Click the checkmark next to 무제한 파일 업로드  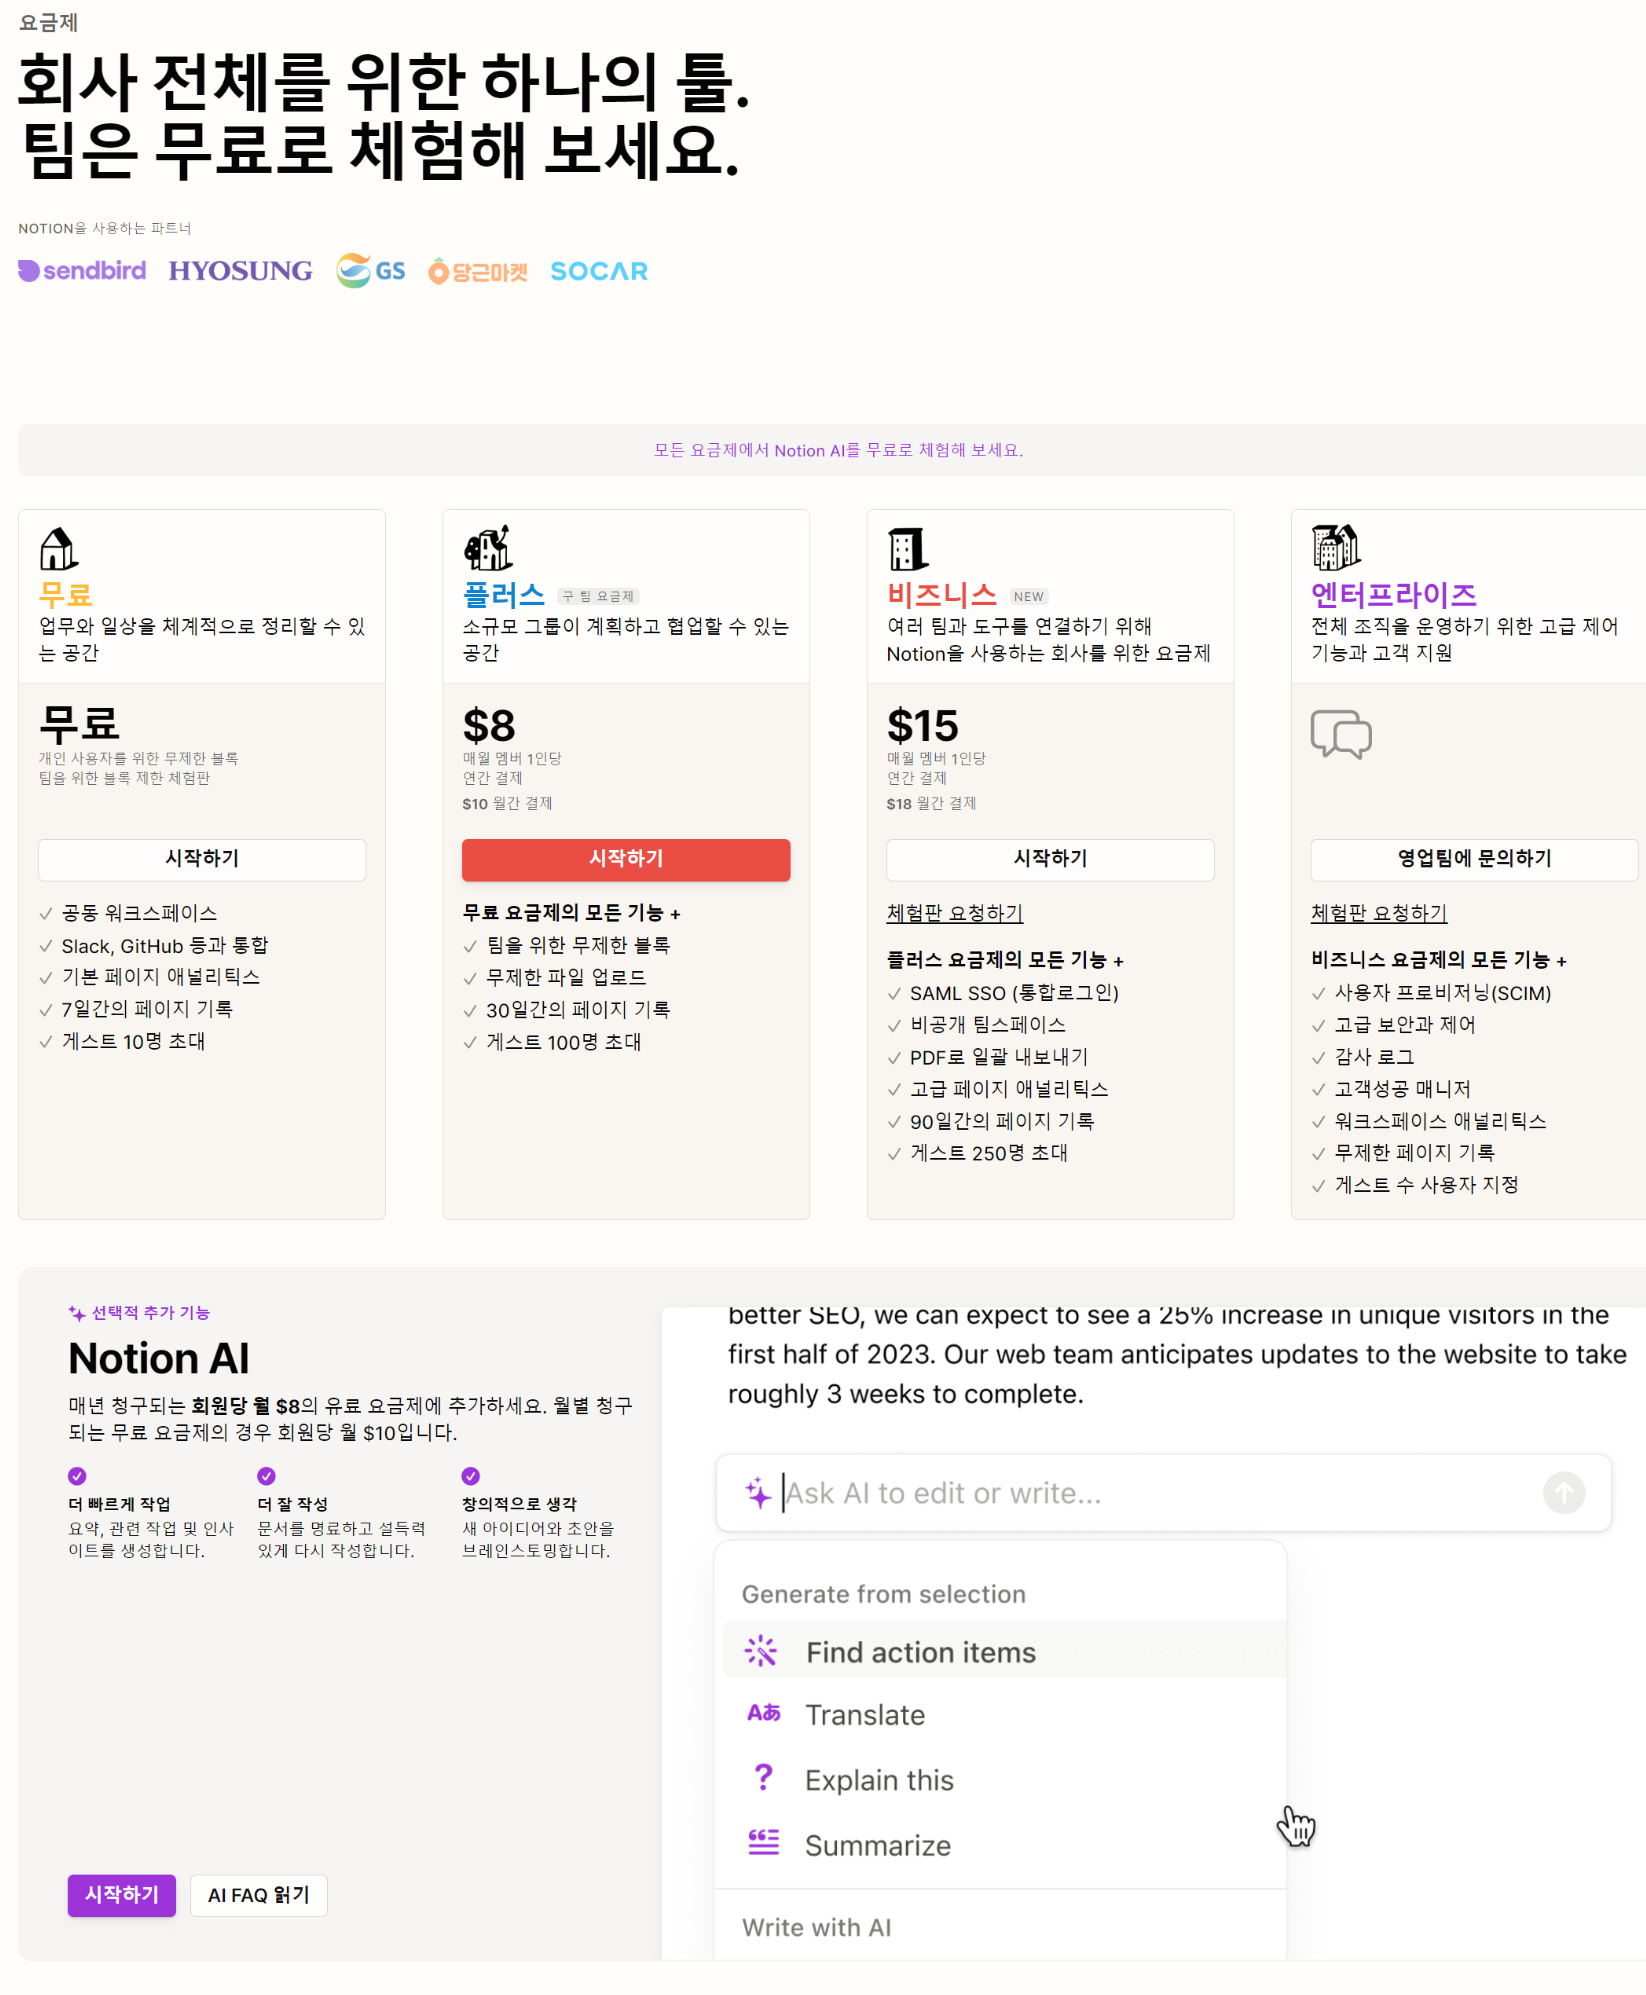pos(470,978)
